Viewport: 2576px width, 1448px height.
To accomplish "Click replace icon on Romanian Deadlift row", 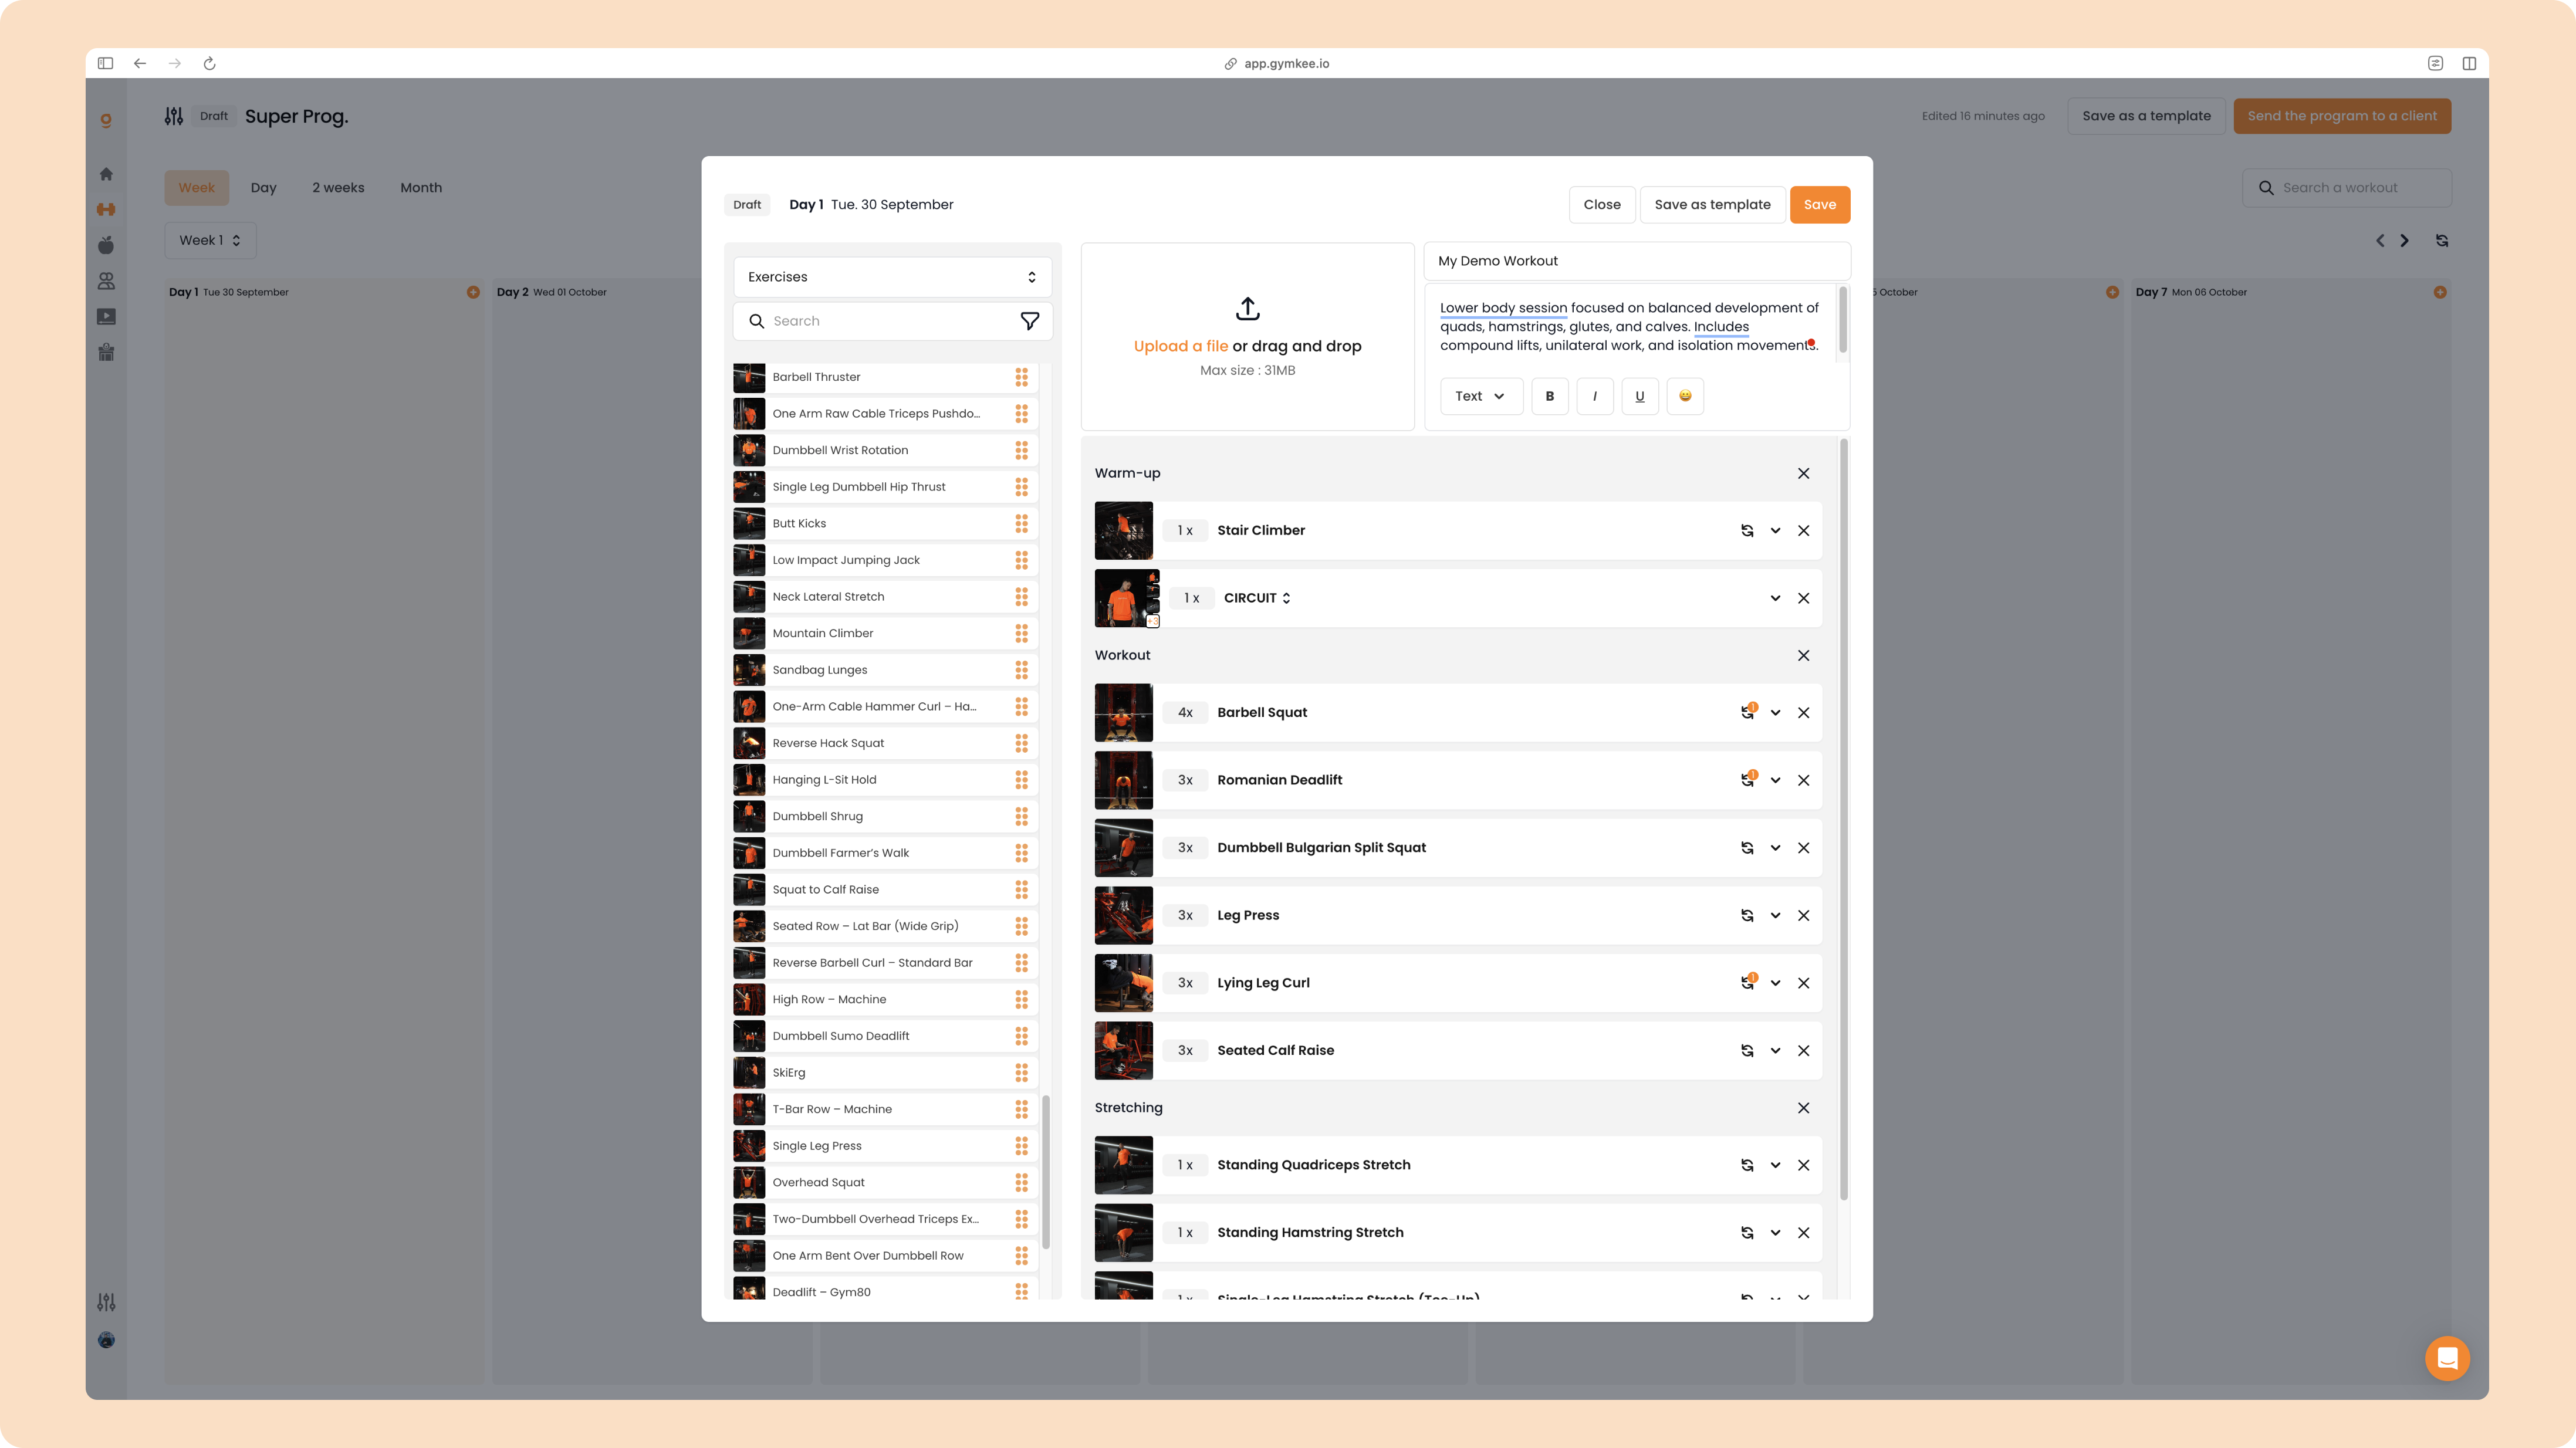I will click(1747, 780).
